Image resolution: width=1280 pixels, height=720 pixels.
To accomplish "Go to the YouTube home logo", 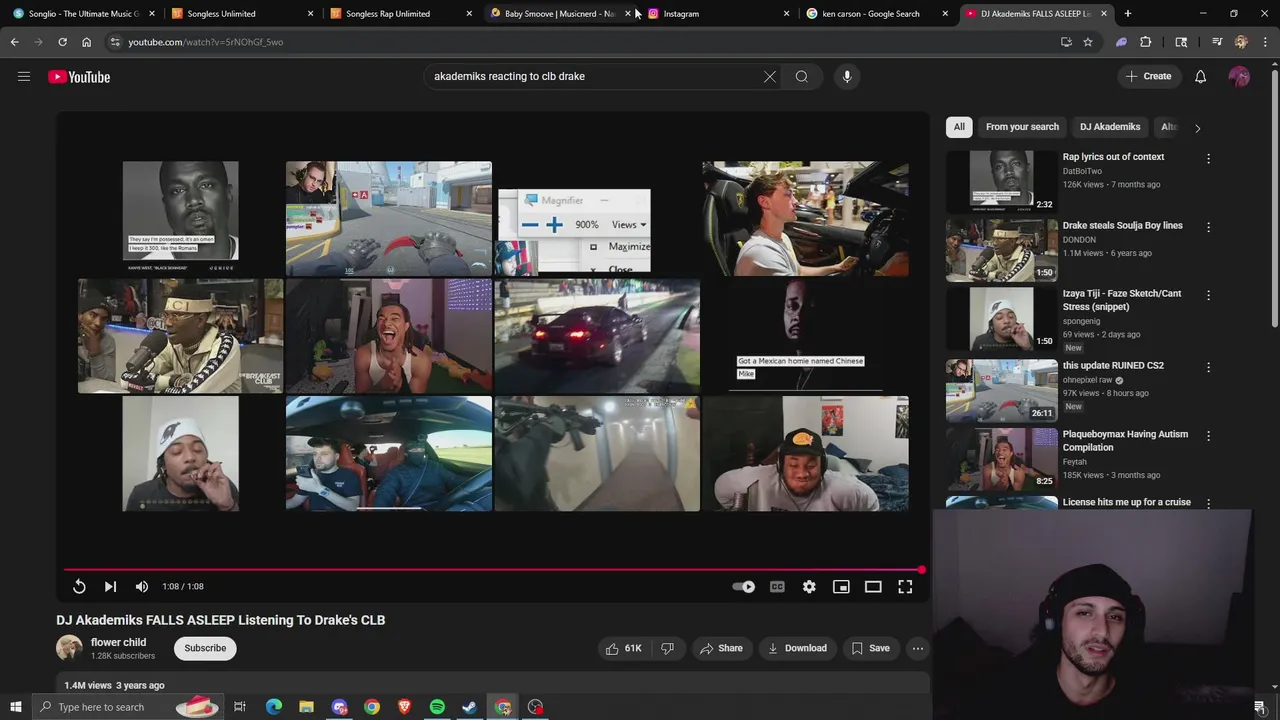I will click(x=79, y=77).
